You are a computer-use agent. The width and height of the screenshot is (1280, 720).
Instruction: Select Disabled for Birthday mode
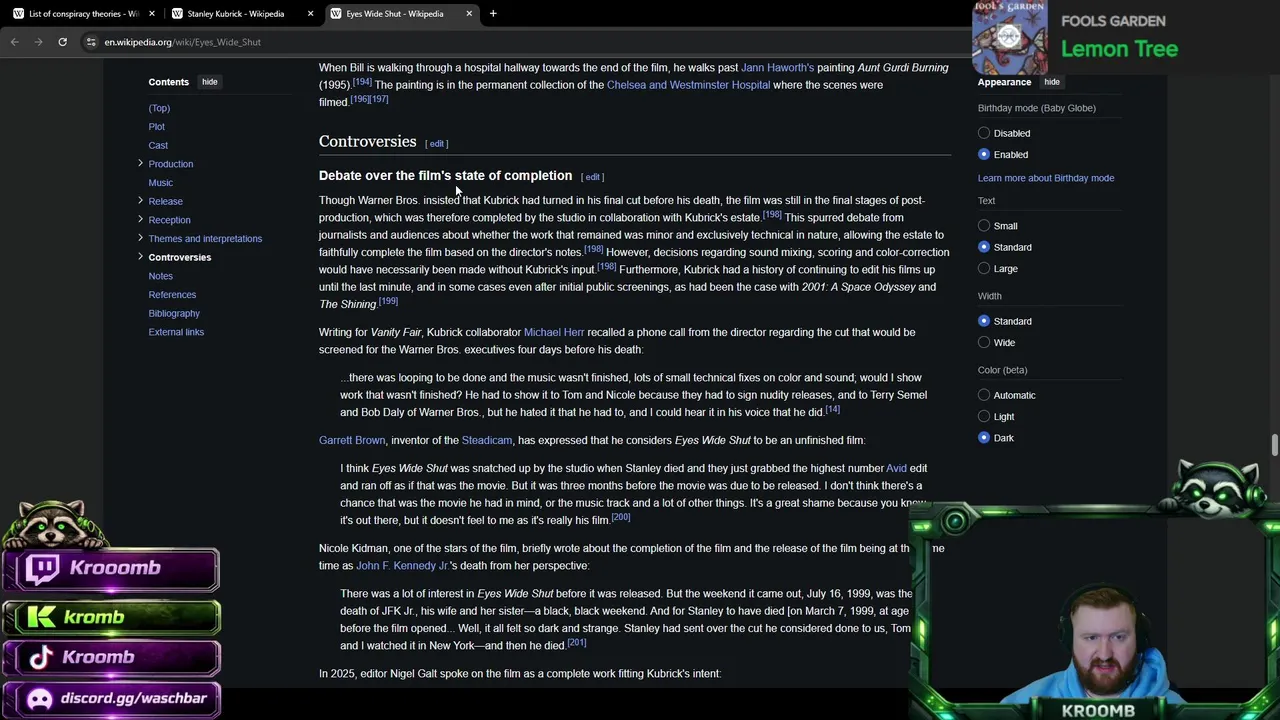(984, 133)
